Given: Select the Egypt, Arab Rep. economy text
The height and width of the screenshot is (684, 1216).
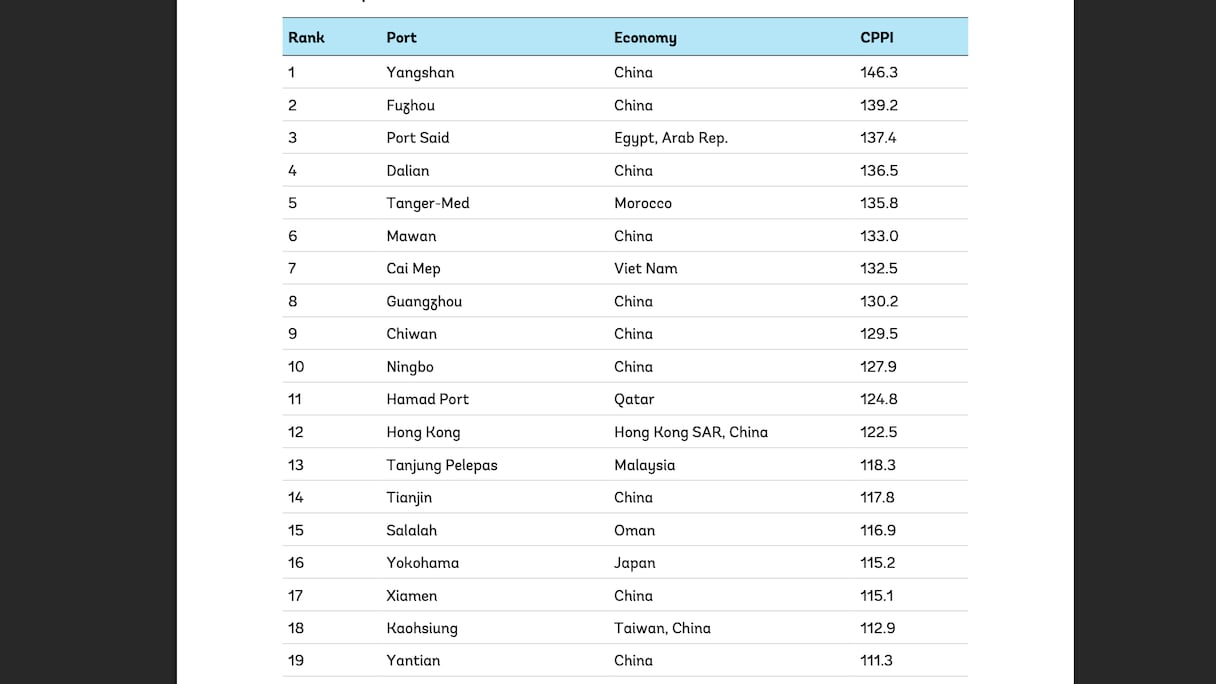Looking at the screenshot, I should click(670, 138).
